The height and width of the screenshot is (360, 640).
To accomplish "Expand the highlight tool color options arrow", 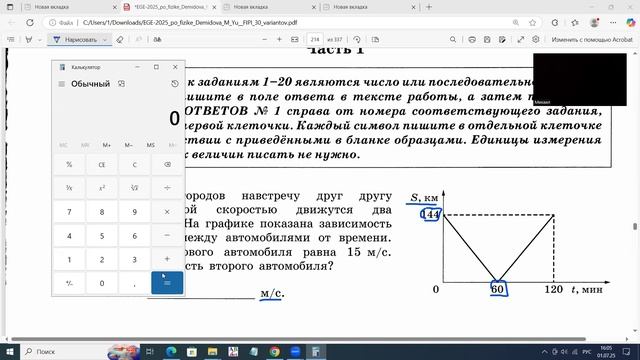I will click(x=40, y=40).
